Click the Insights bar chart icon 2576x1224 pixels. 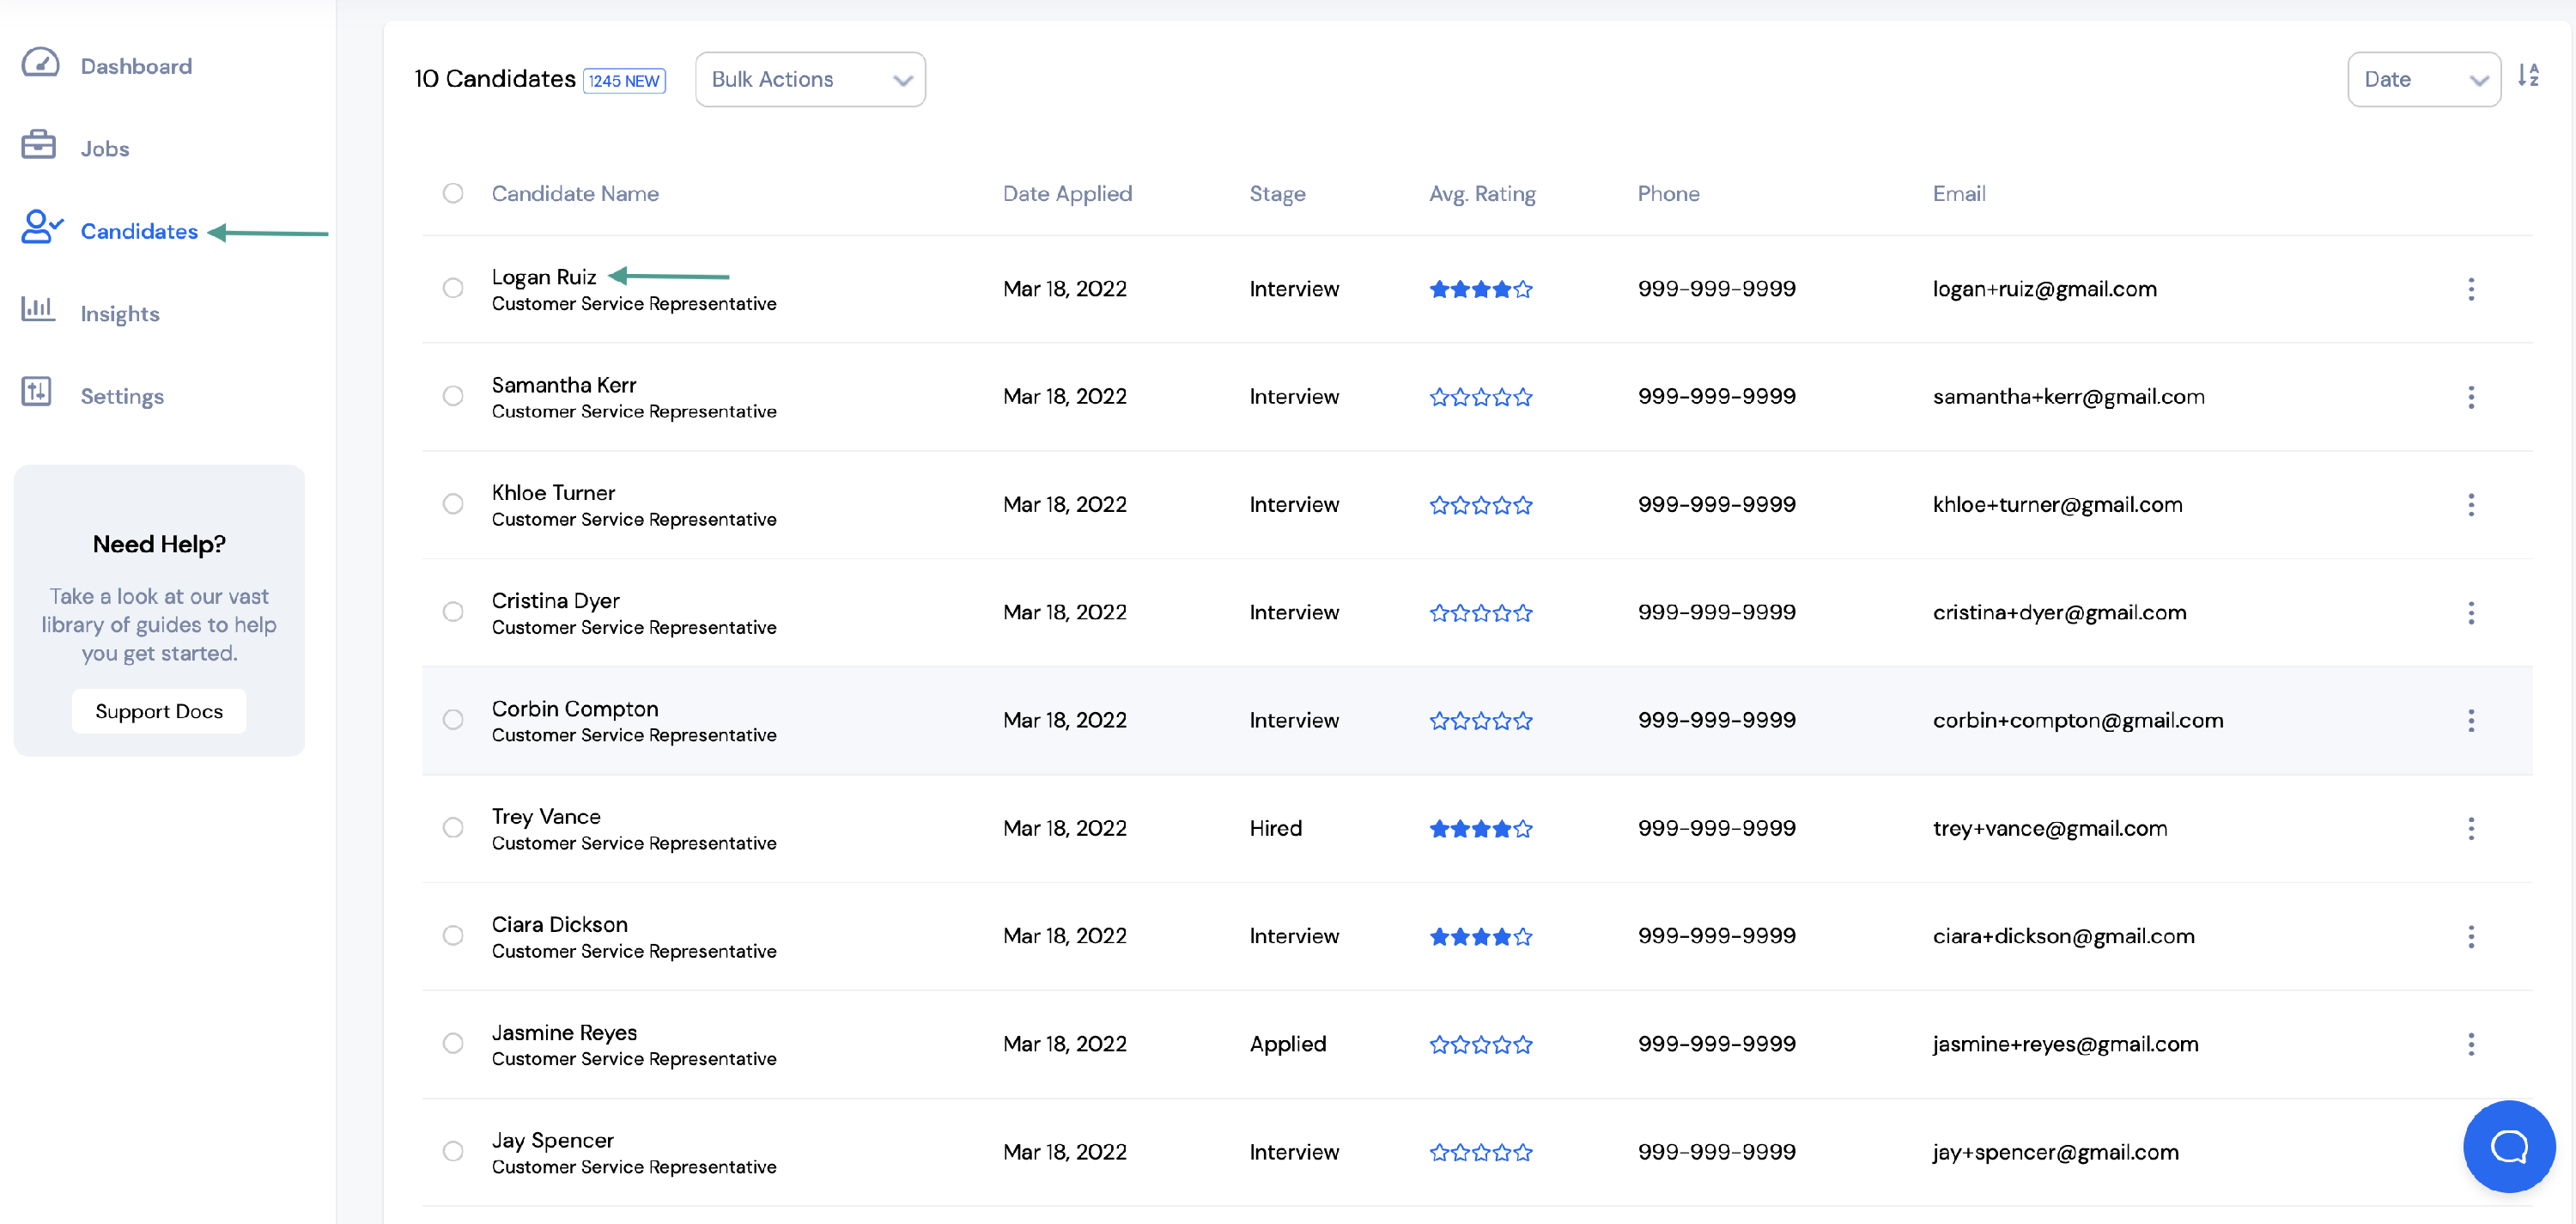pos(37,309)
